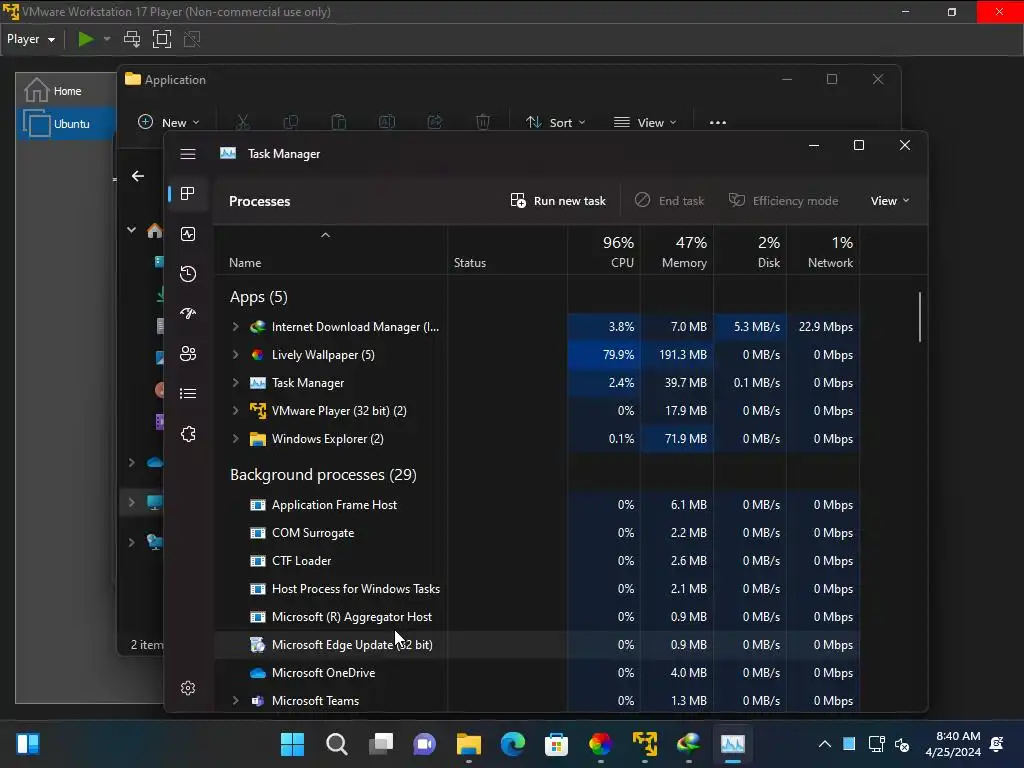The height and width of the screenshot is (768, 1024).
Task: Click Lively Wallpaper 79.9% CPU cell
Action: (604, 355)
